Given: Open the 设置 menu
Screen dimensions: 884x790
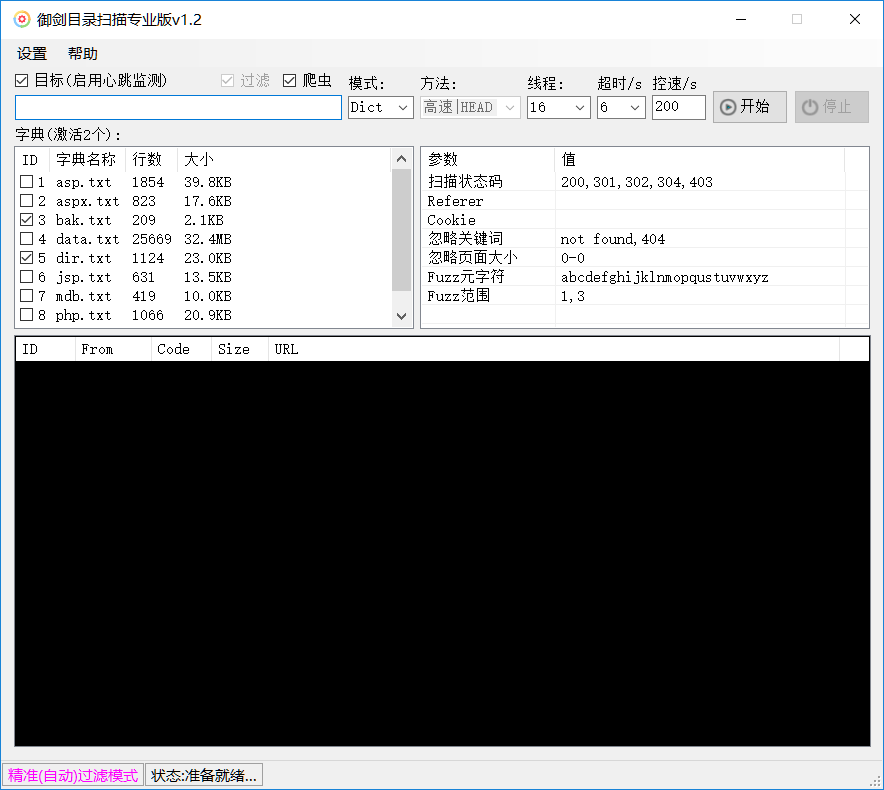Looking at the screenshot, I should pyautogui.click(x=32, y=54).
